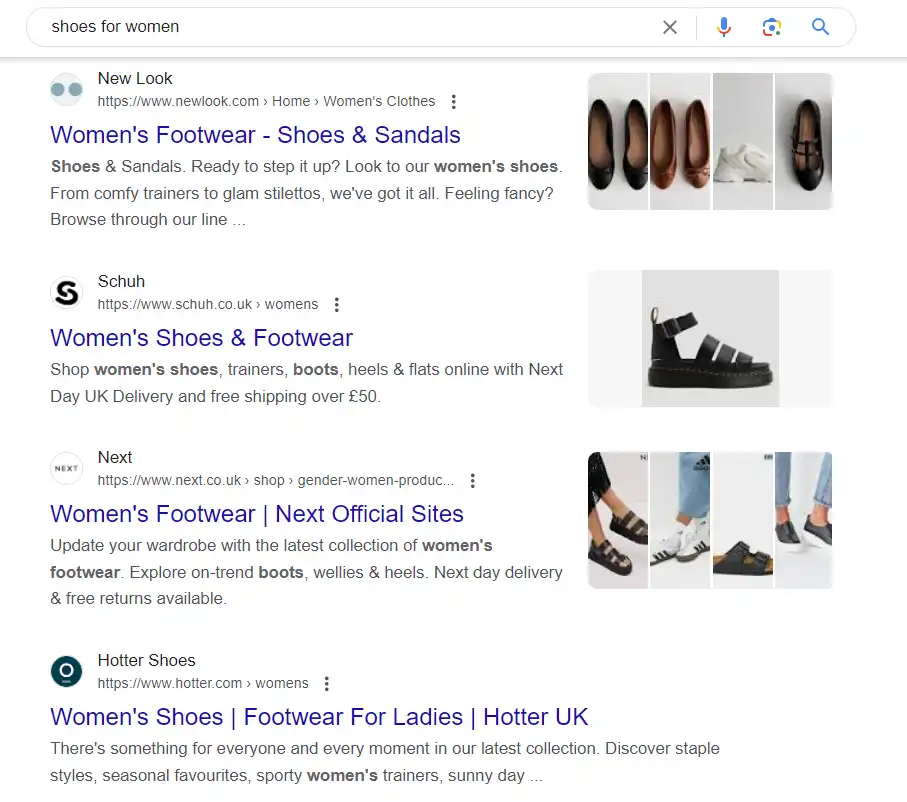907x802 pixels.
Task: Open Next dark slip-on shoes thumbnail
Action: point(803,520)
